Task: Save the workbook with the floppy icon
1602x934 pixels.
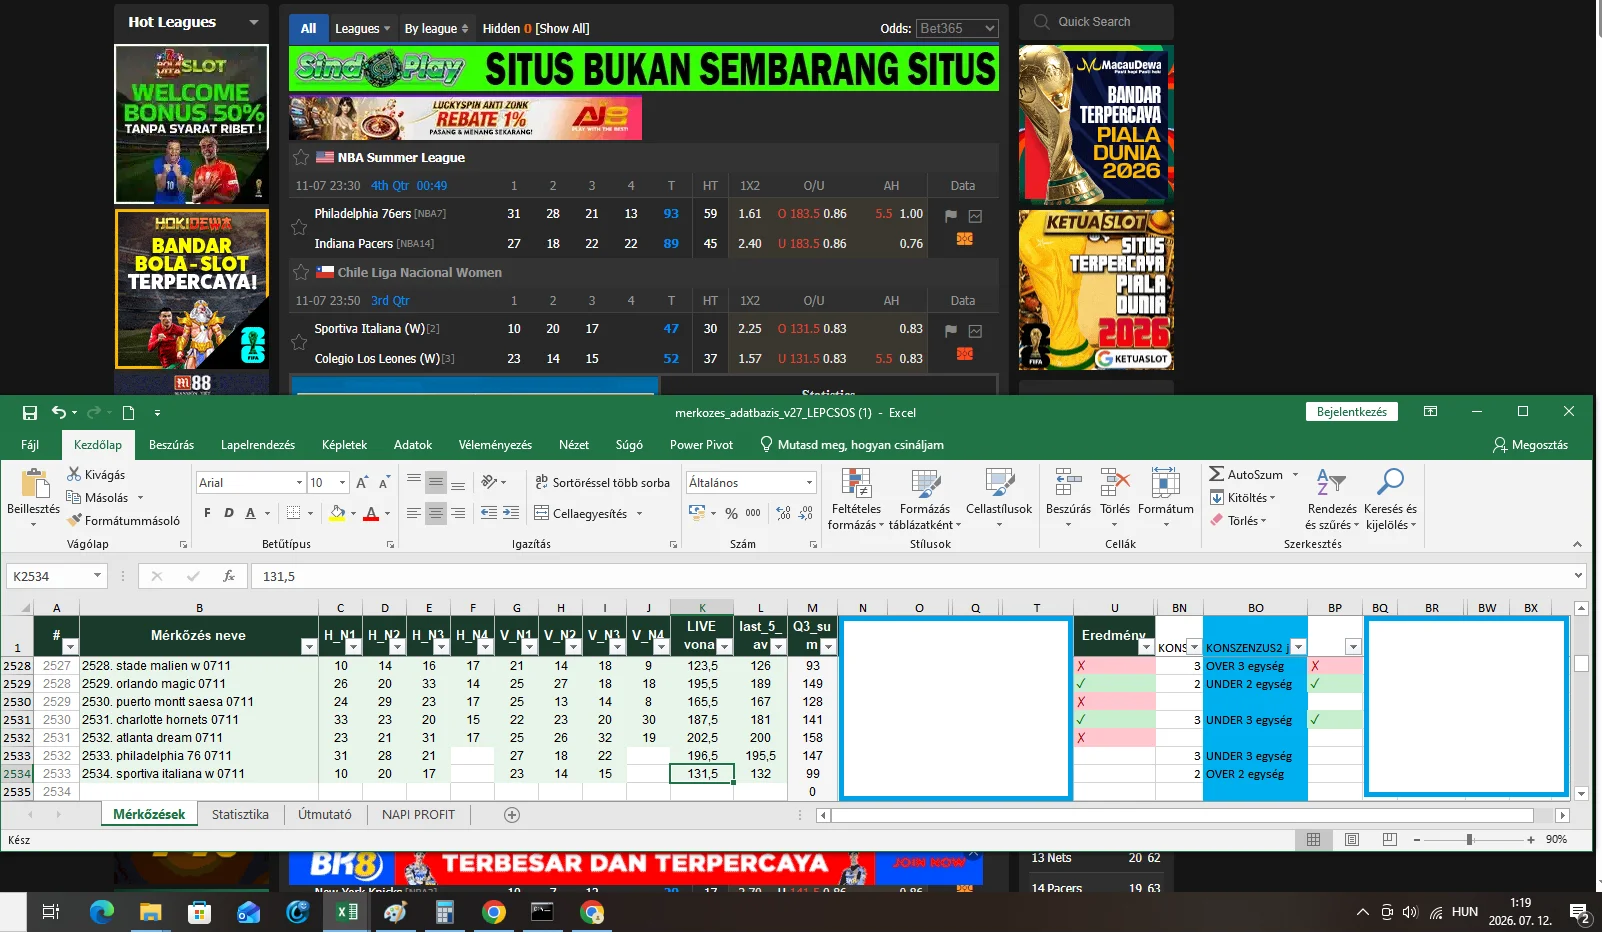Action: (29, 412)
